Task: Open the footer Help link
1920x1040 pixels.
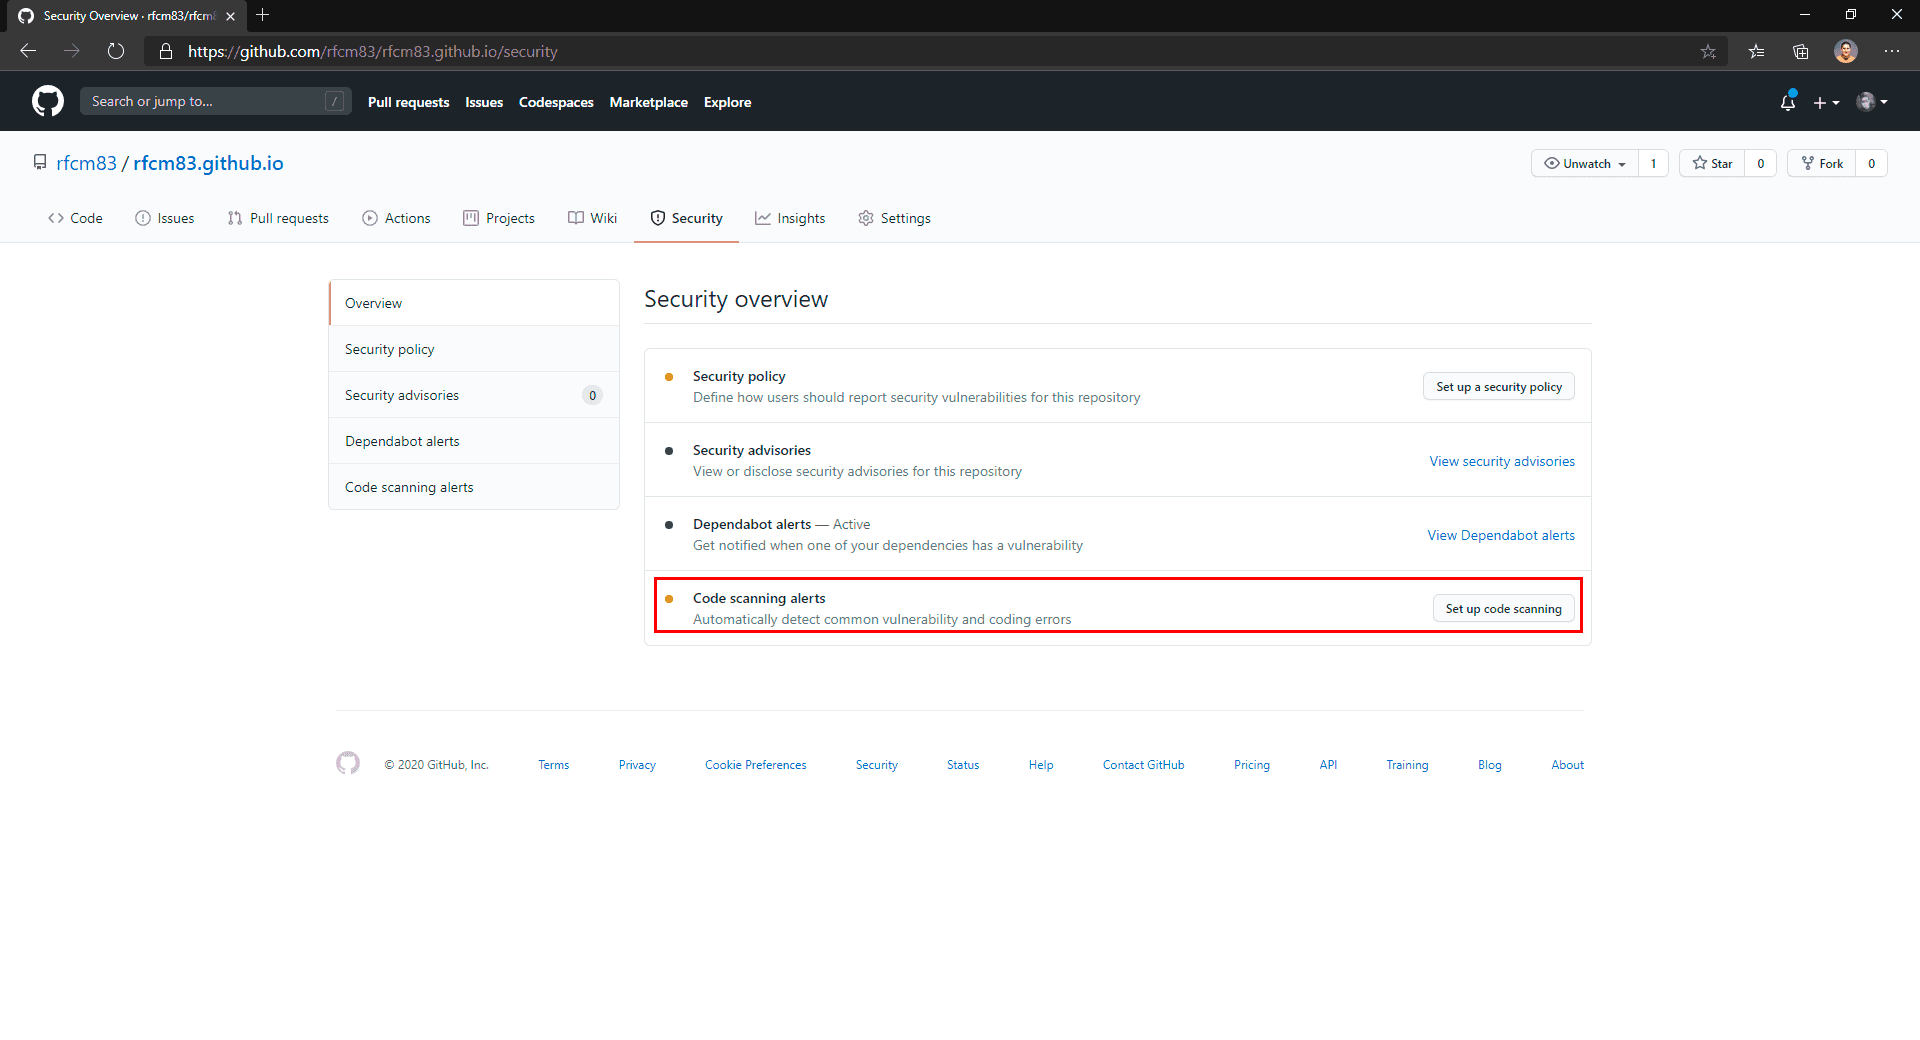Action: click(1041, 765)
